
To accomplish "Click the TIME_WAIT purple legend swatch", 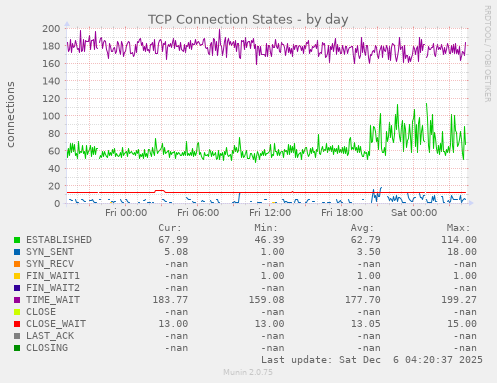I will point(17,300).
